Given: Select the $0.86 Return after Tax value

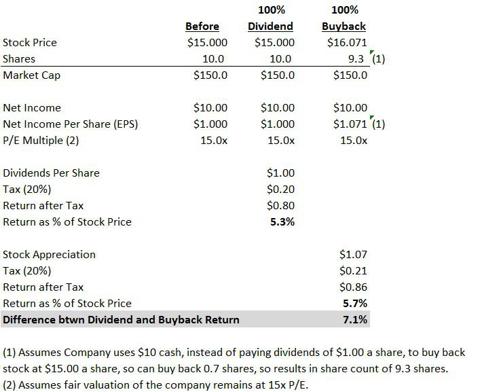Looking at the screenshot, I should (353, 287).
